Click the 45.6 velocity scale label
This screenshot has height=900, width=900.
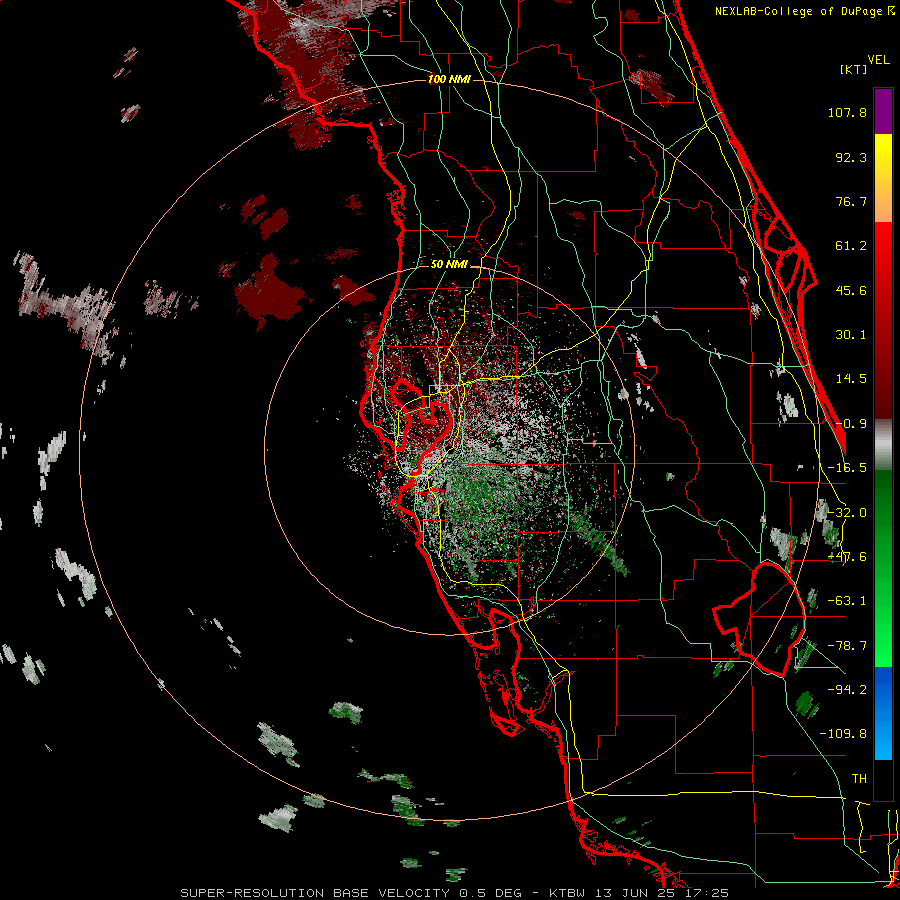(x=851, y=290)
